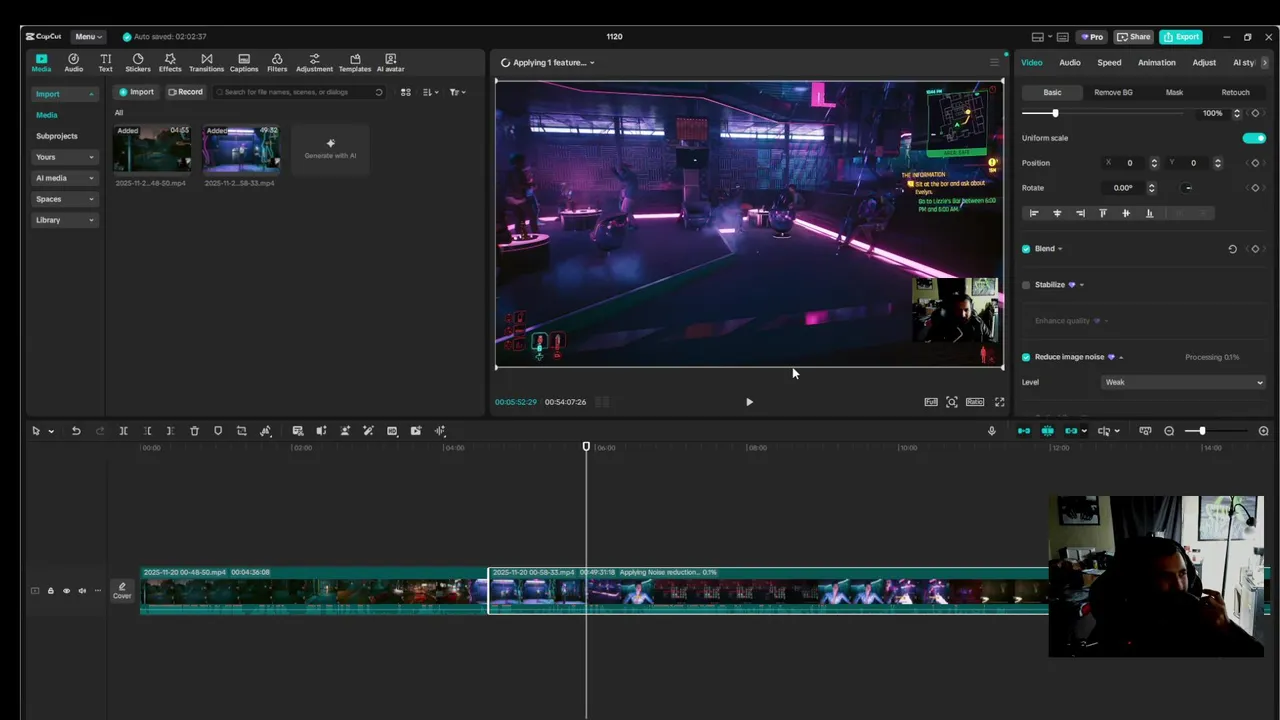Screen dimensions: 1280x720
Task: Open the noise reduction Level dropdown
Action: [1183, 382]
